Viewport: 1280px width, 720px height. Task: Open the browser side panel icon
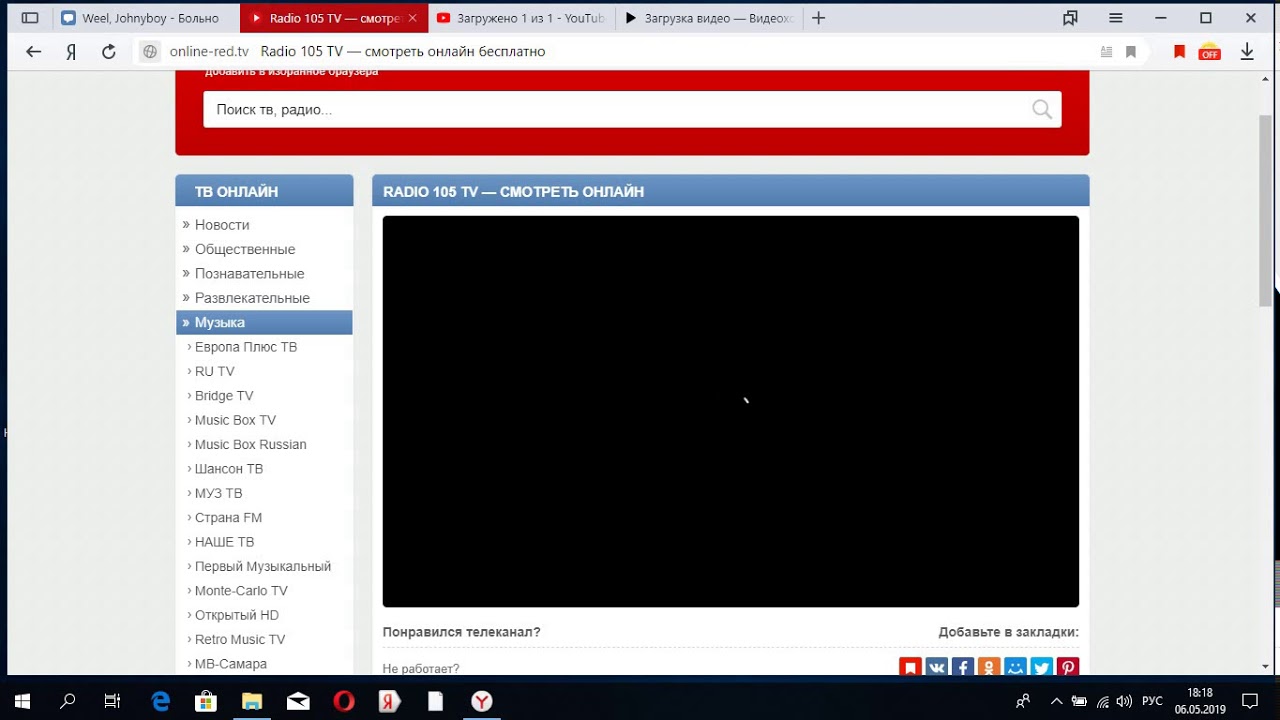pyautogui.click(x=30, y=18)
